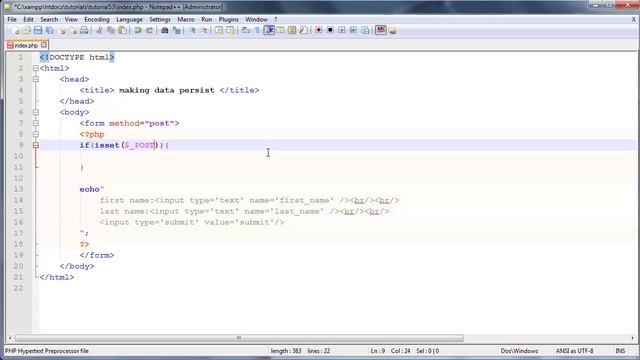Click the ABC spell-check toolbar icon
Image resolution: width=640 pixels, height=360 pixels.
point(380,30)
